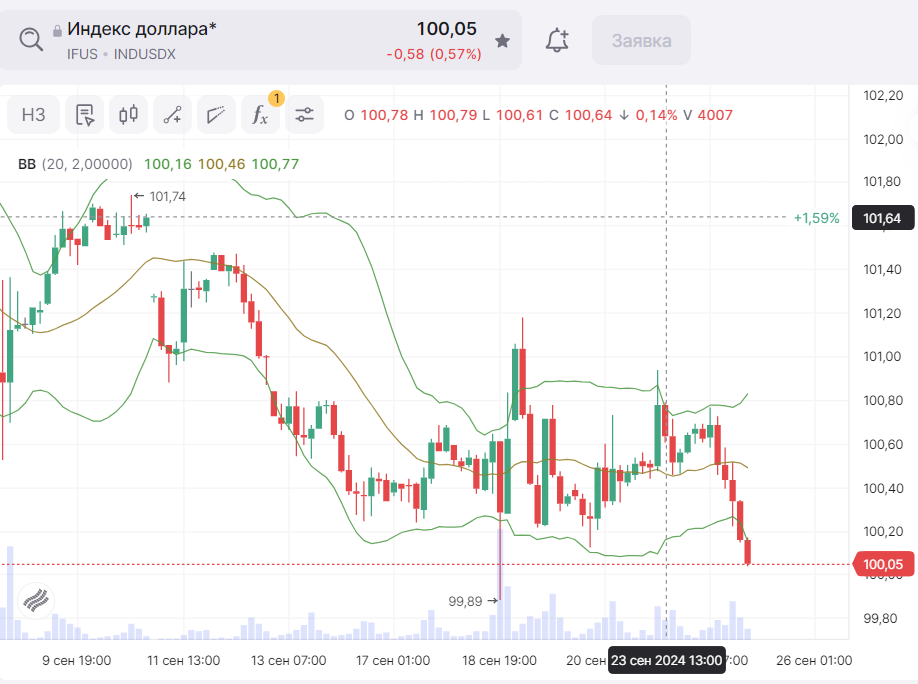This screenshot has width=918, height=684.
Task: Open chart settings sliders icon
Action: (x=304, y=115)
